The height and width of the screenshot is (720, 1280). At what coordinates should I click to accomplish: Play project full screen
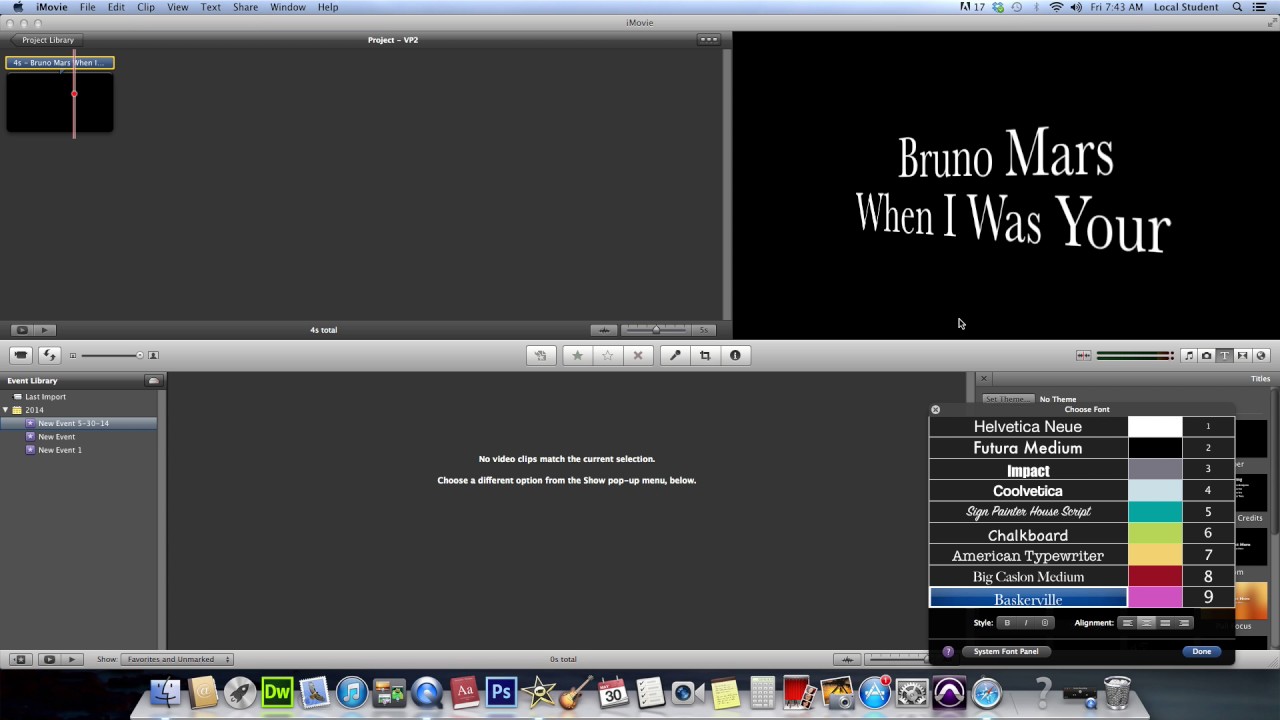pyautogui.click(x=22, y=330)
